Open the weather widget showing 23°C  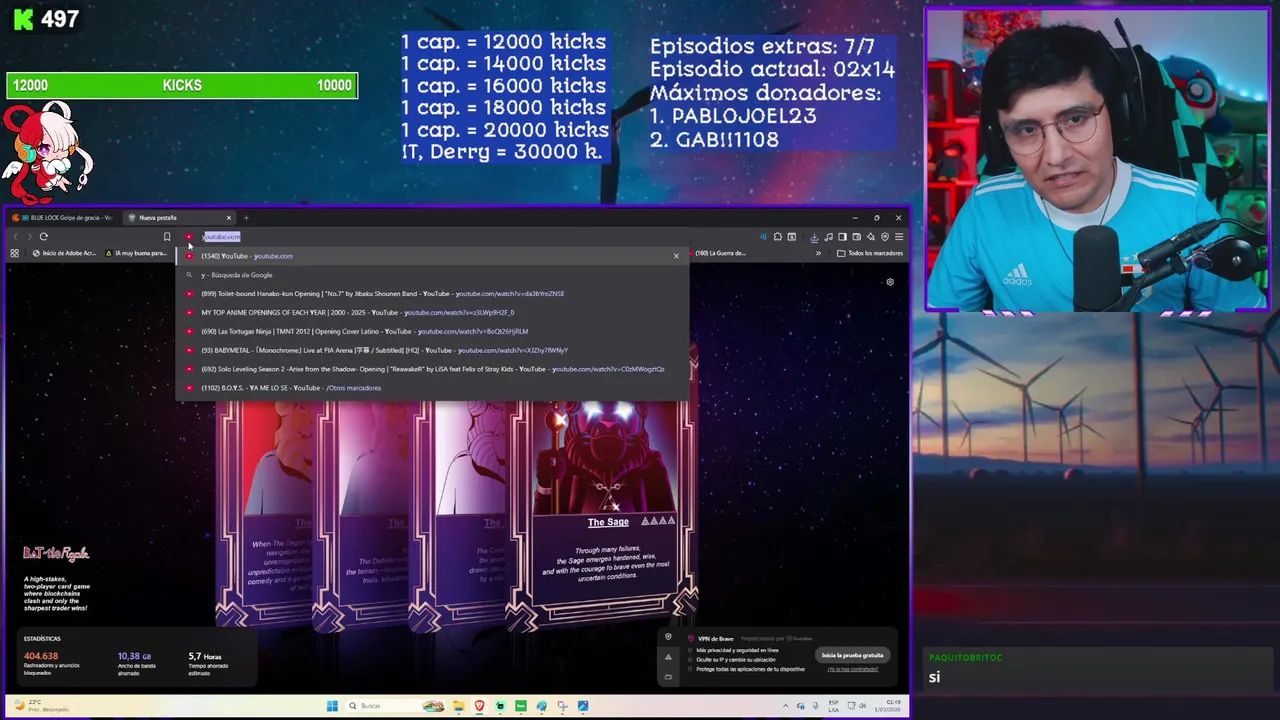(x=40, y=706)
